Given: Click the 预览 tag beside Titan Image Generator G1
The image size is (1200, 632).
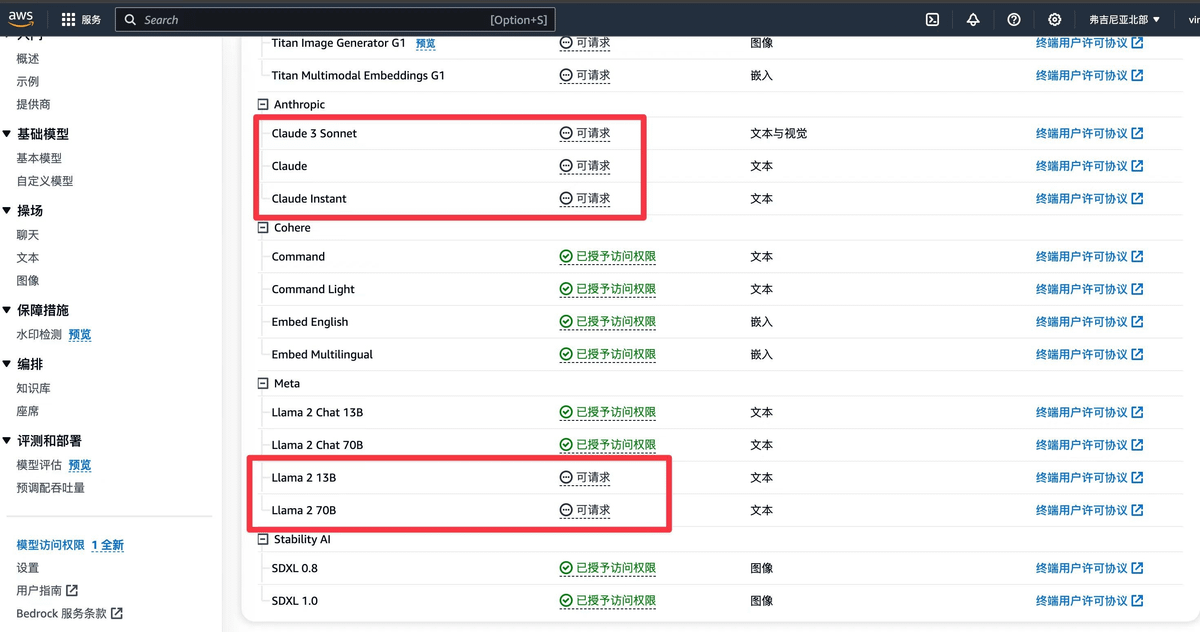Looking at the screenshot, I should pyautogui.click(x=426, y=44).
